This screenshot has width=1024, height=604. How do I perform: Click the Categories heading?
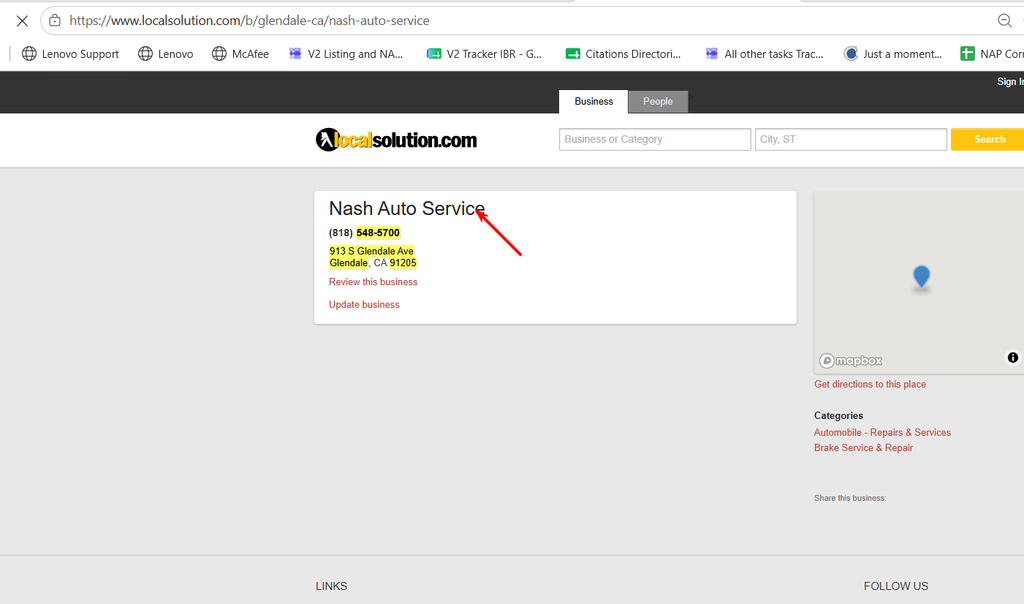(x=839, y=416)
